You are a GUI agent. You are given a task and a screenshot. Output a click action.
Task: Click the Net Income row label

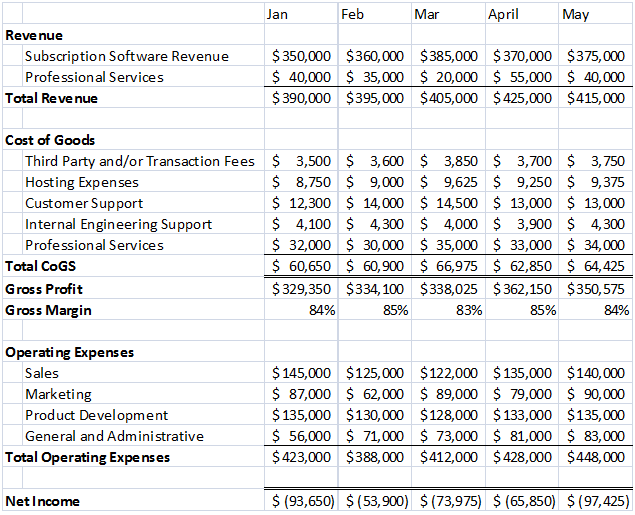[43, 501]
